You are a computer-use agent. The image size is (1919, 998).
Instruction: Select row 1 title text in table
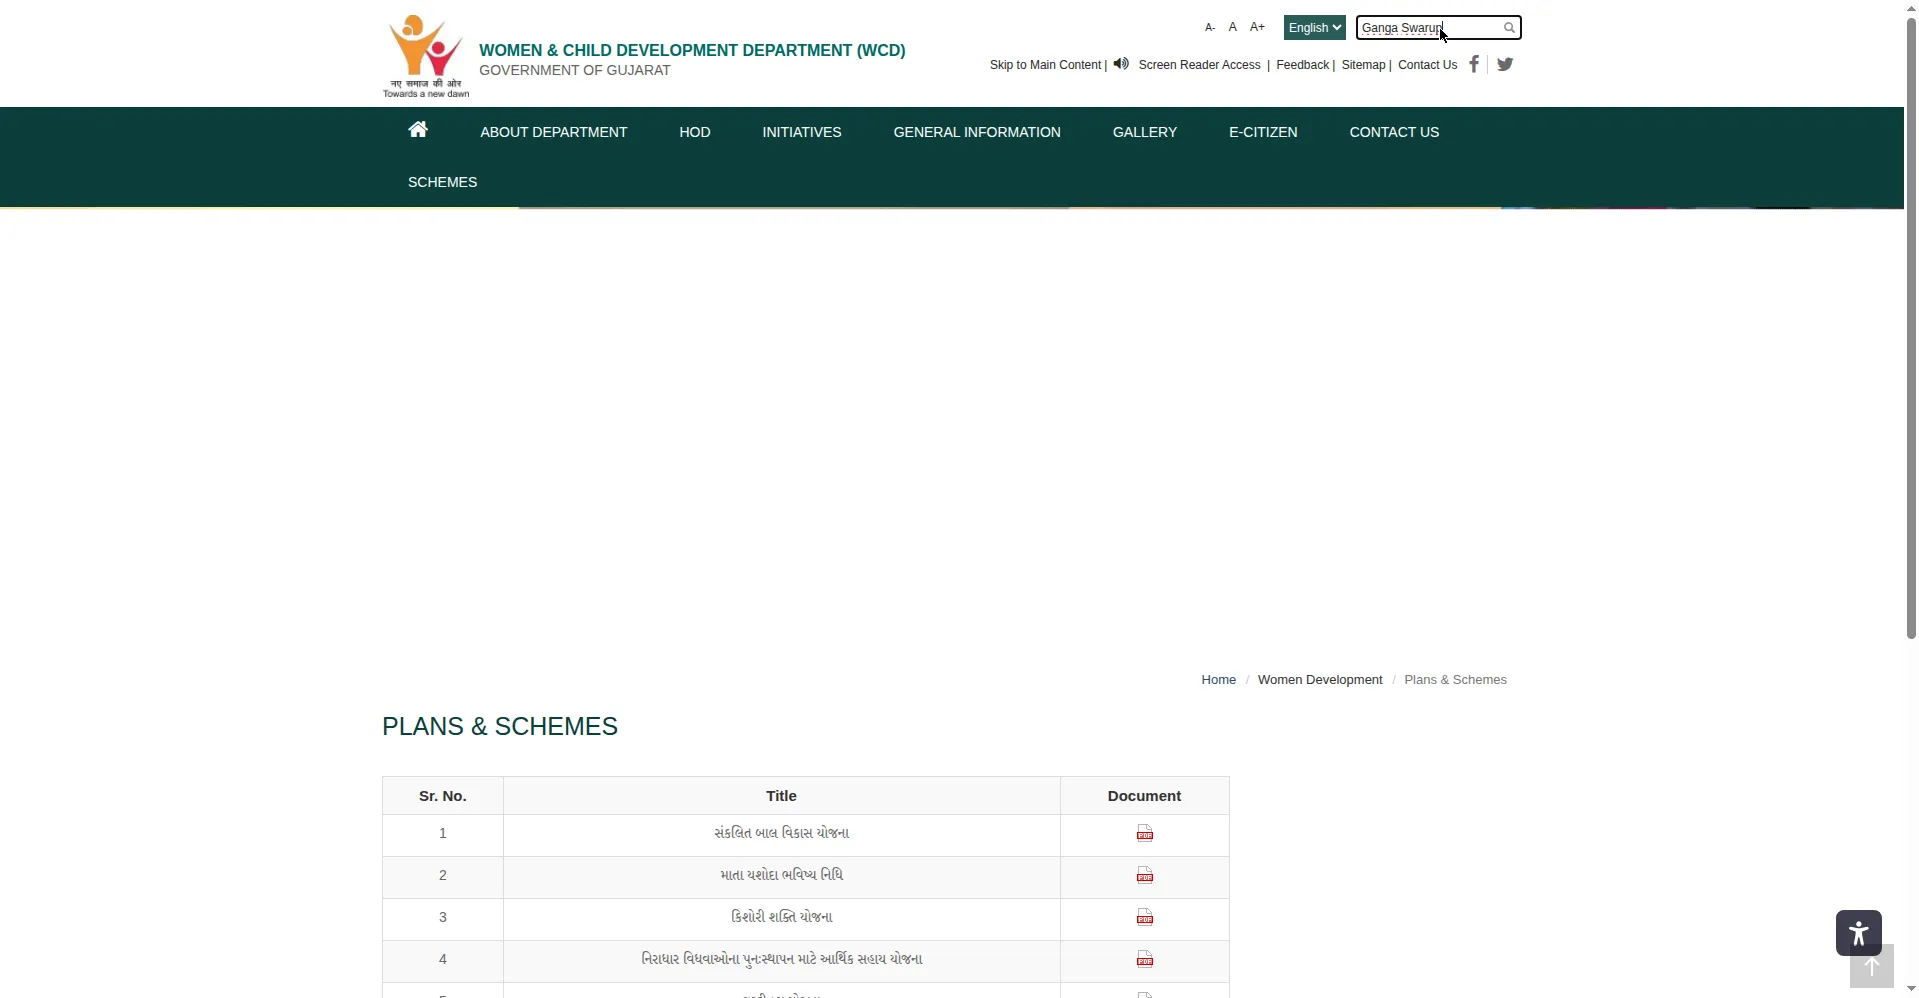[781, 833]
